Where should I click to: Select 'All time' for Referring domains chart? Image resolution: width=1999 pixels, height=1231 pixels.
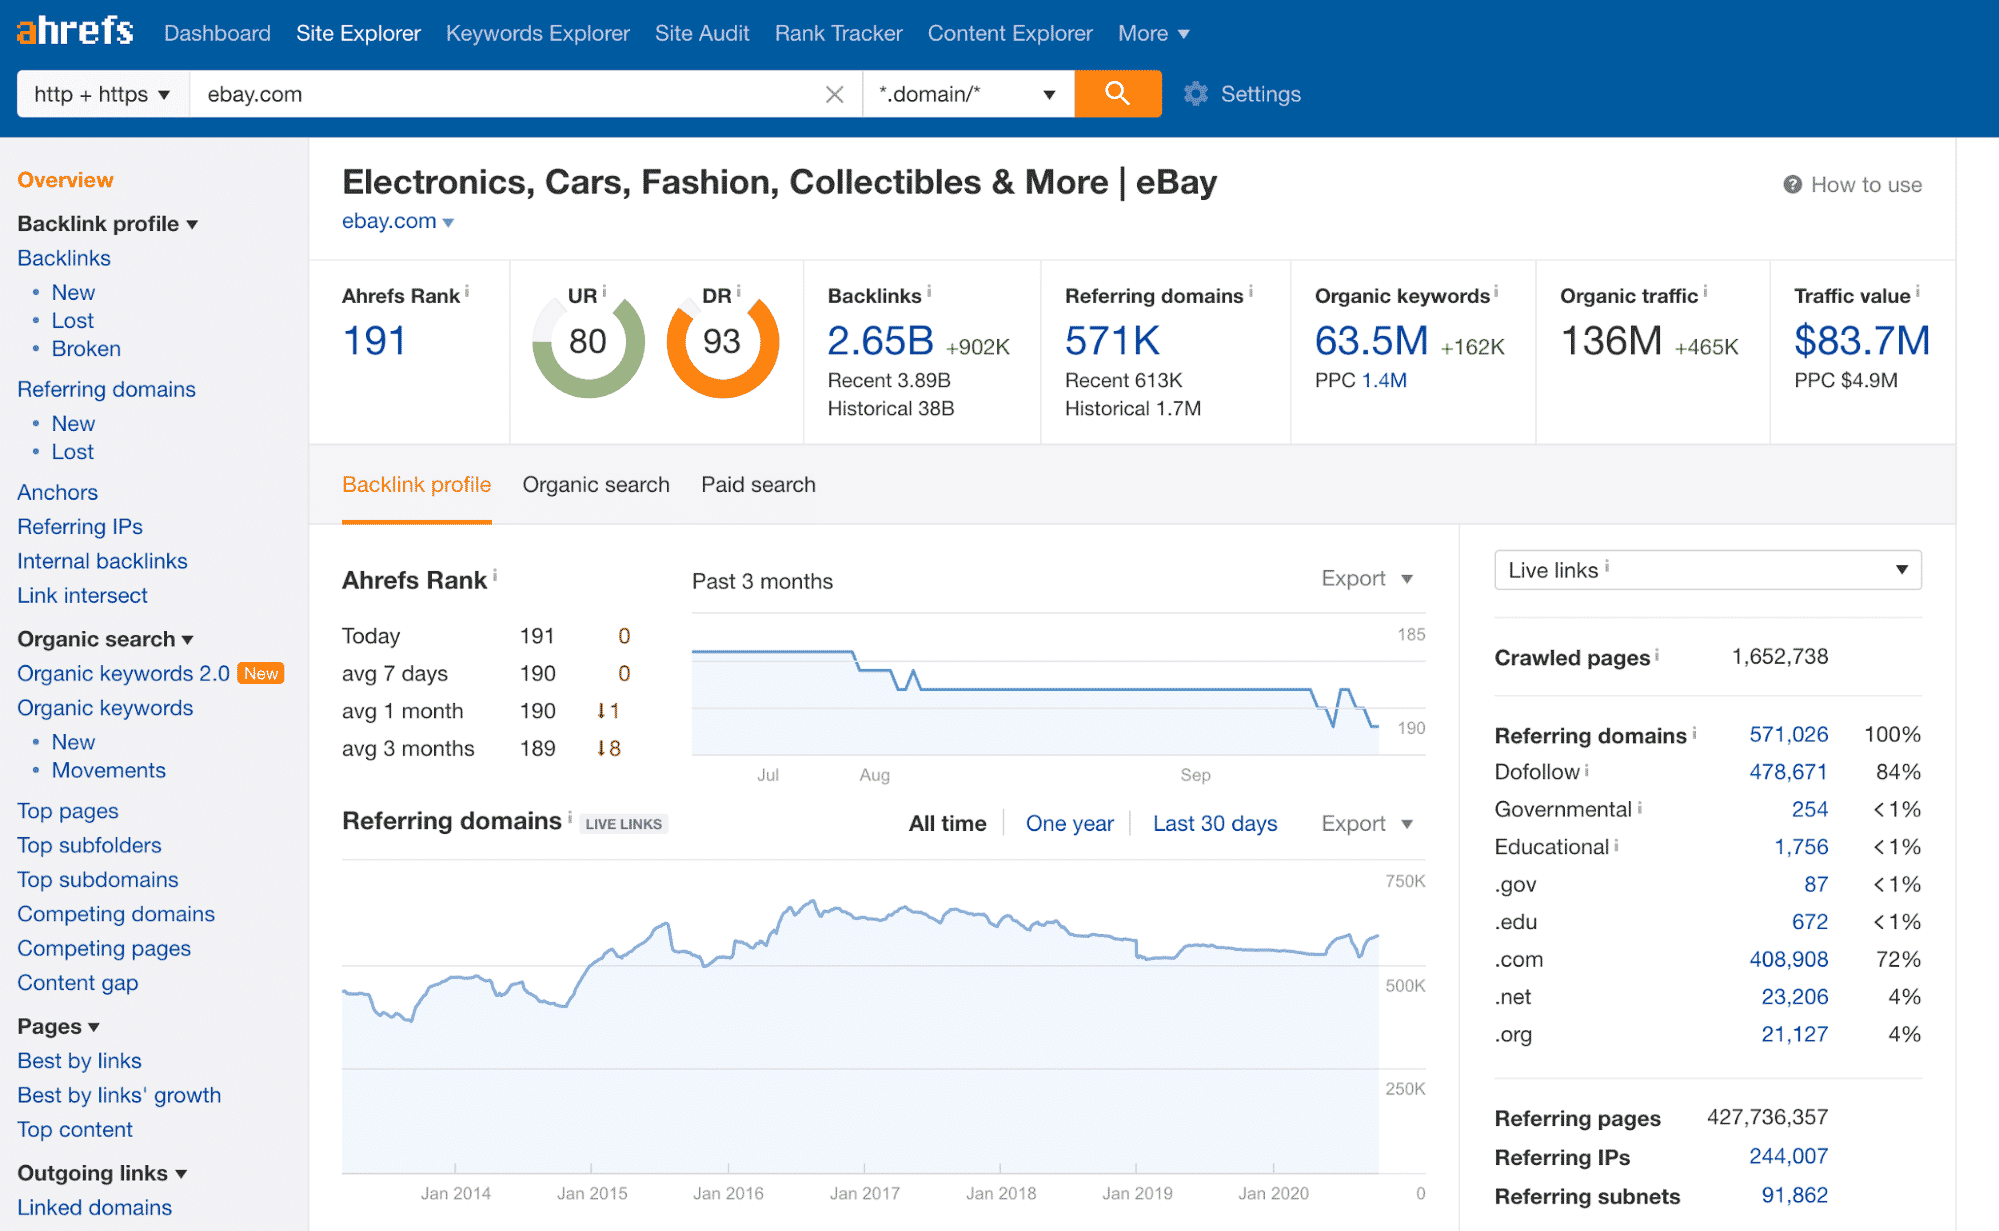pos(947,823)
